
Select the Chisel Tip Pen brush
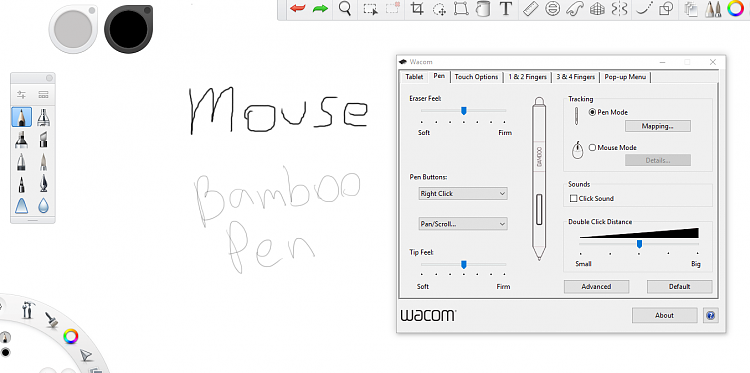[x=44, y=140]
